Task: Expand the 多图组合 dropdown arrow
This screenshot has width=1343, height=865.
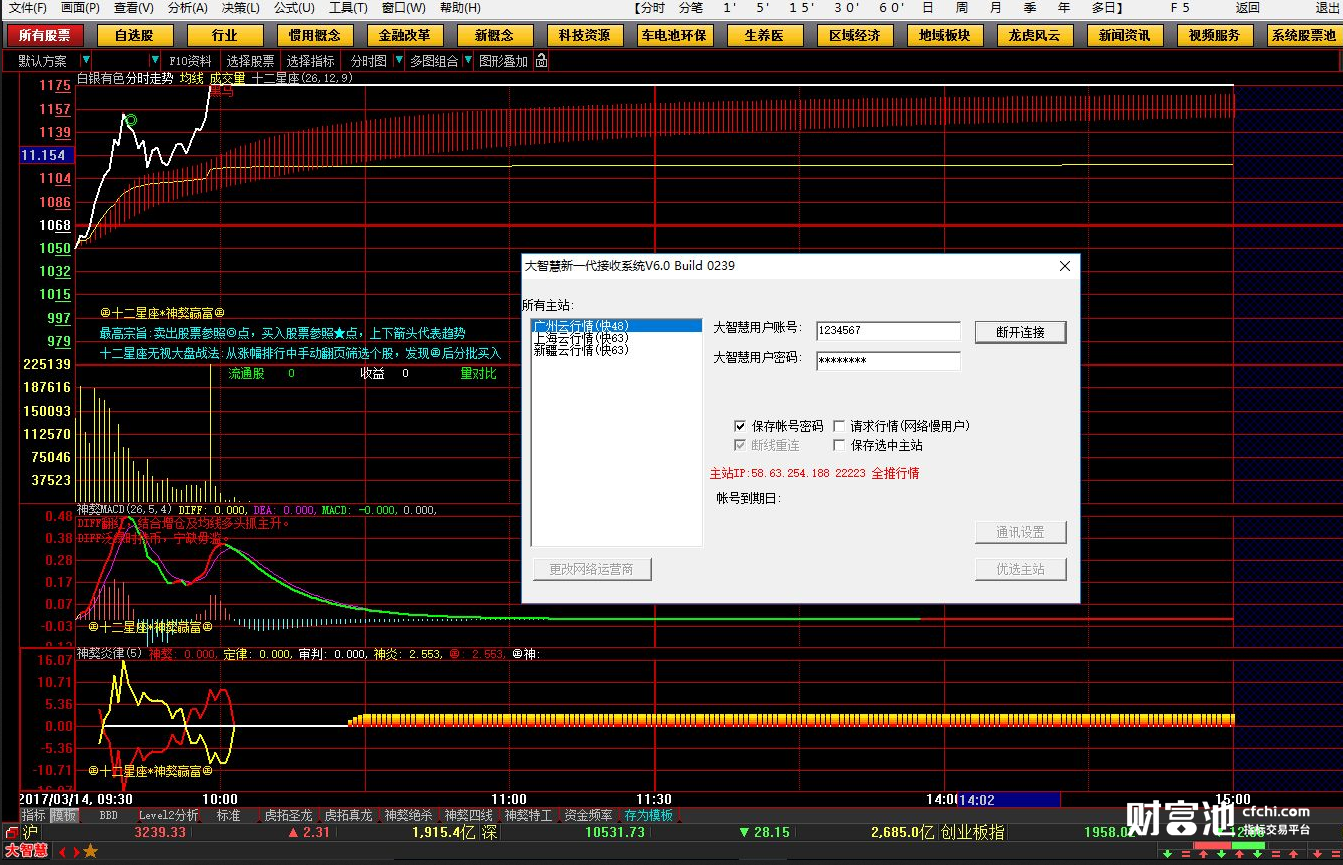Action: (x=468, y=61)
